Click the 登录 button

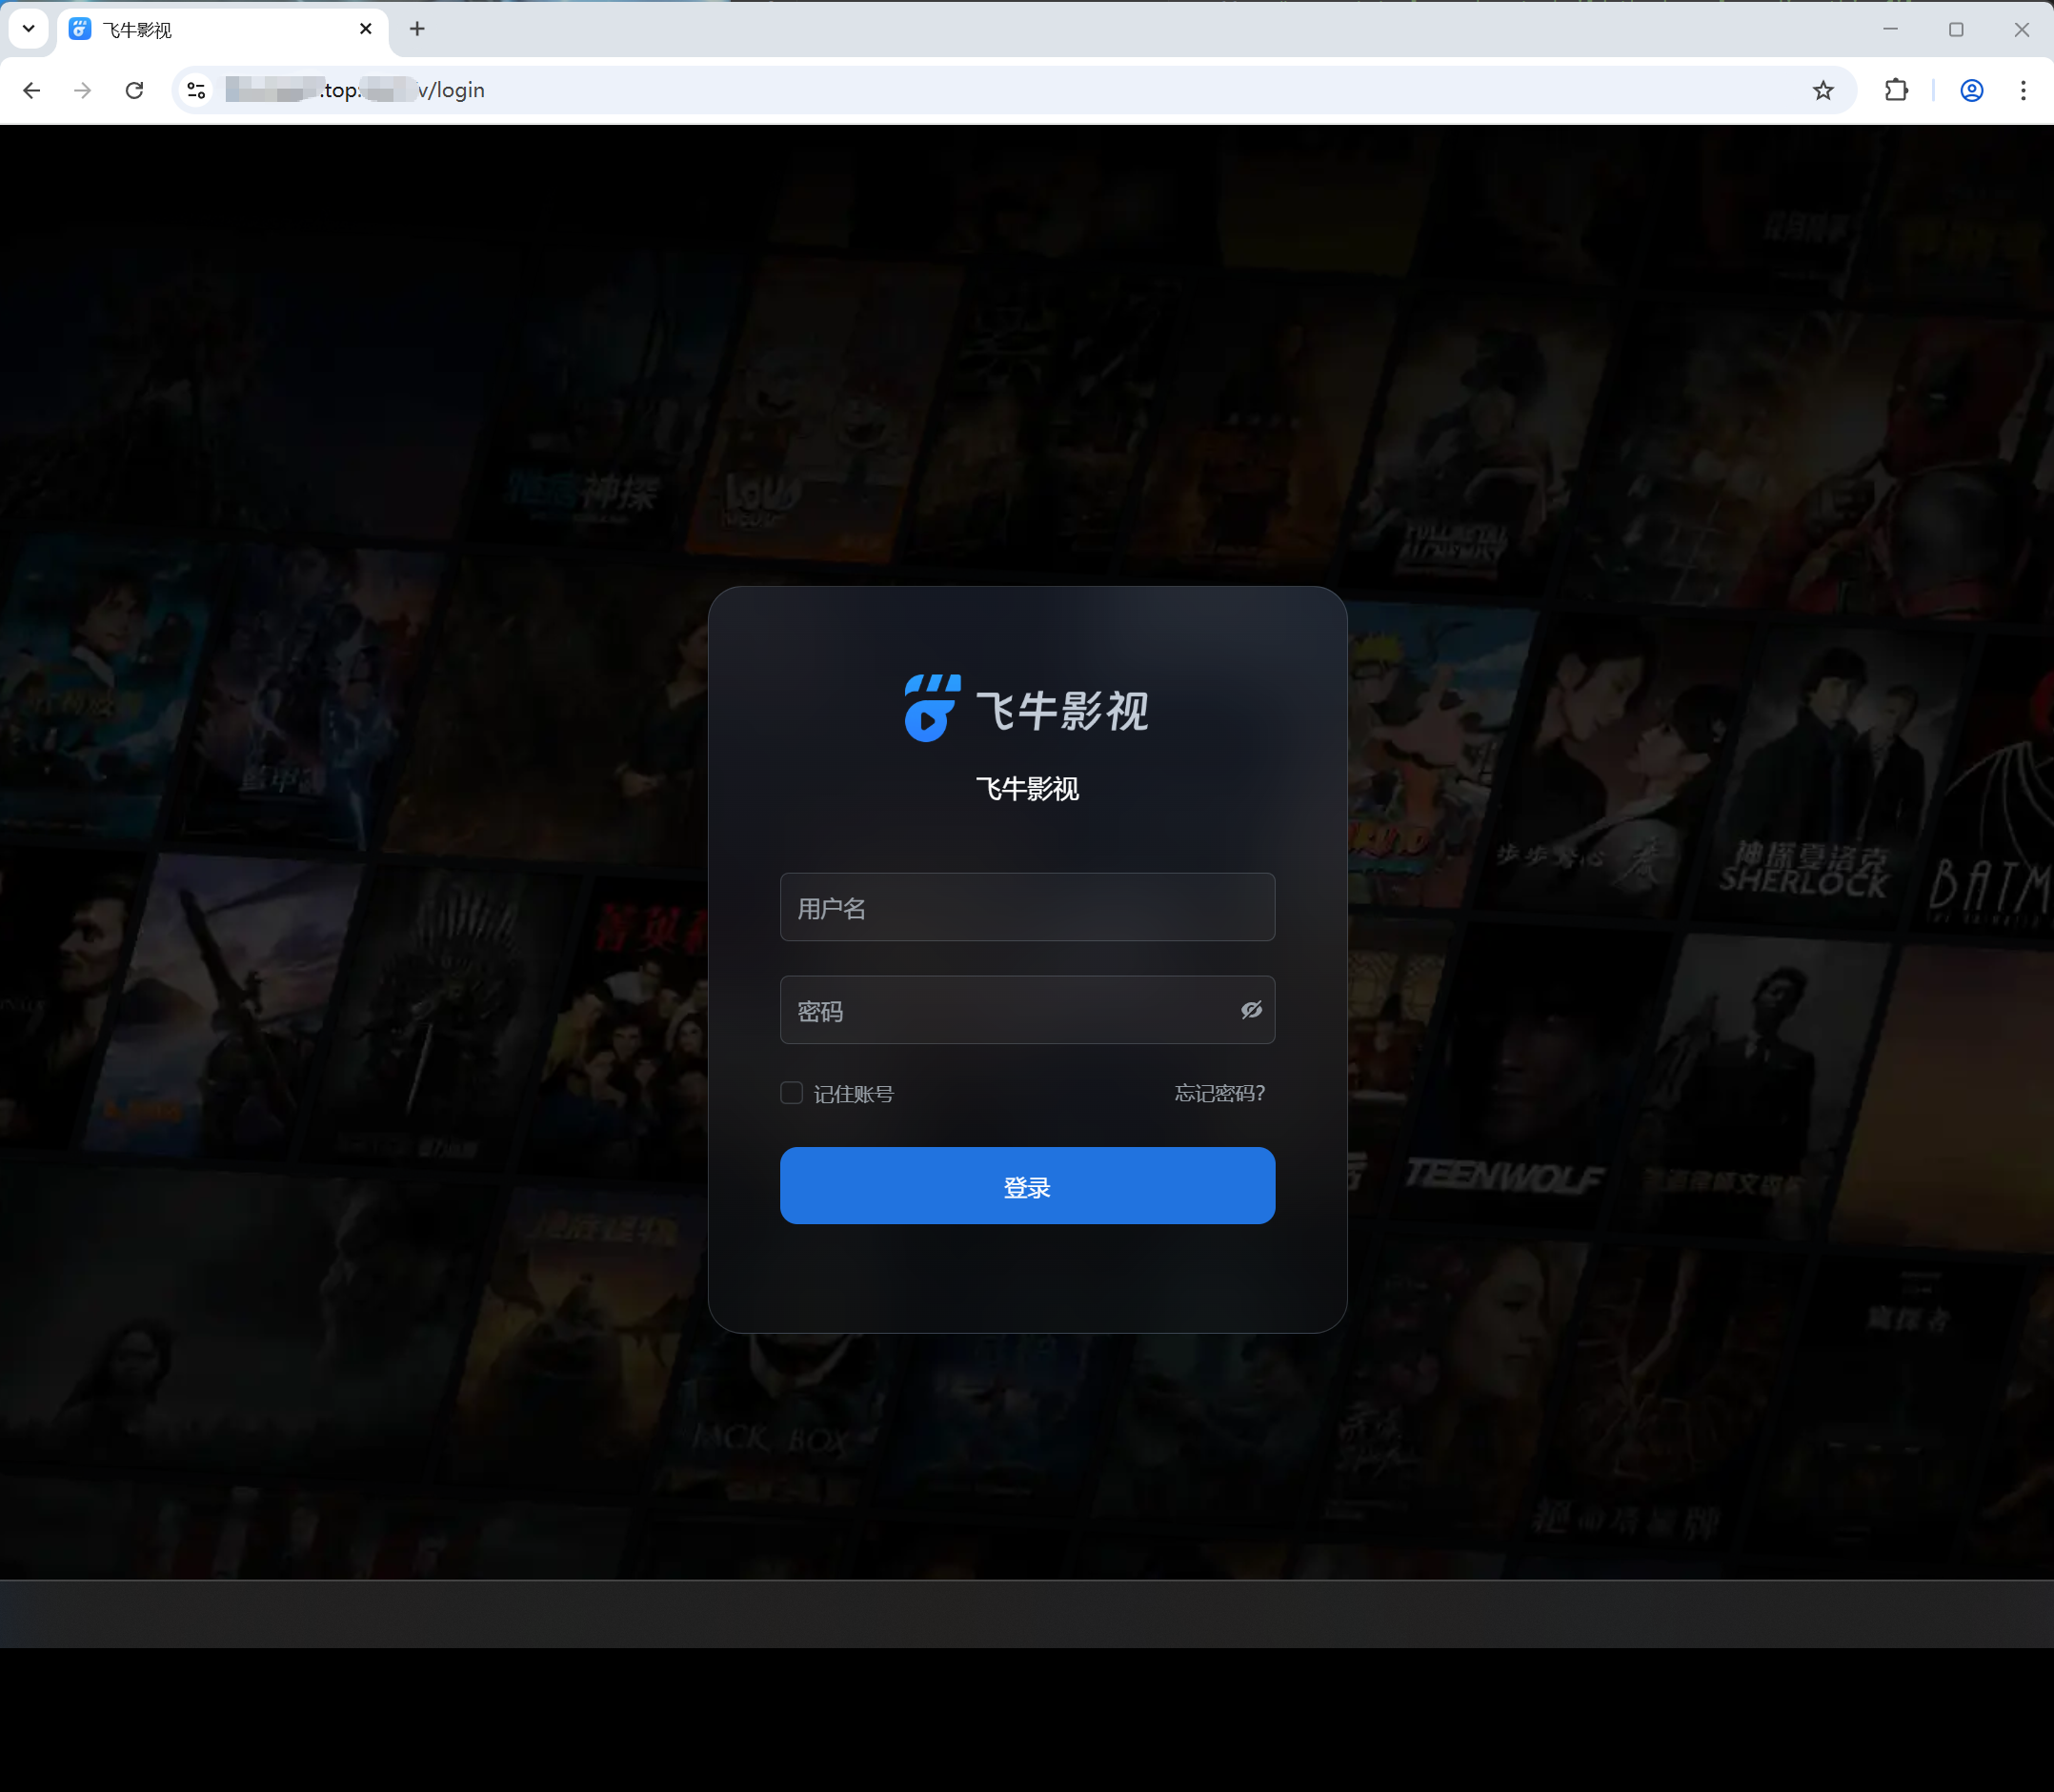(1027, 1186)
